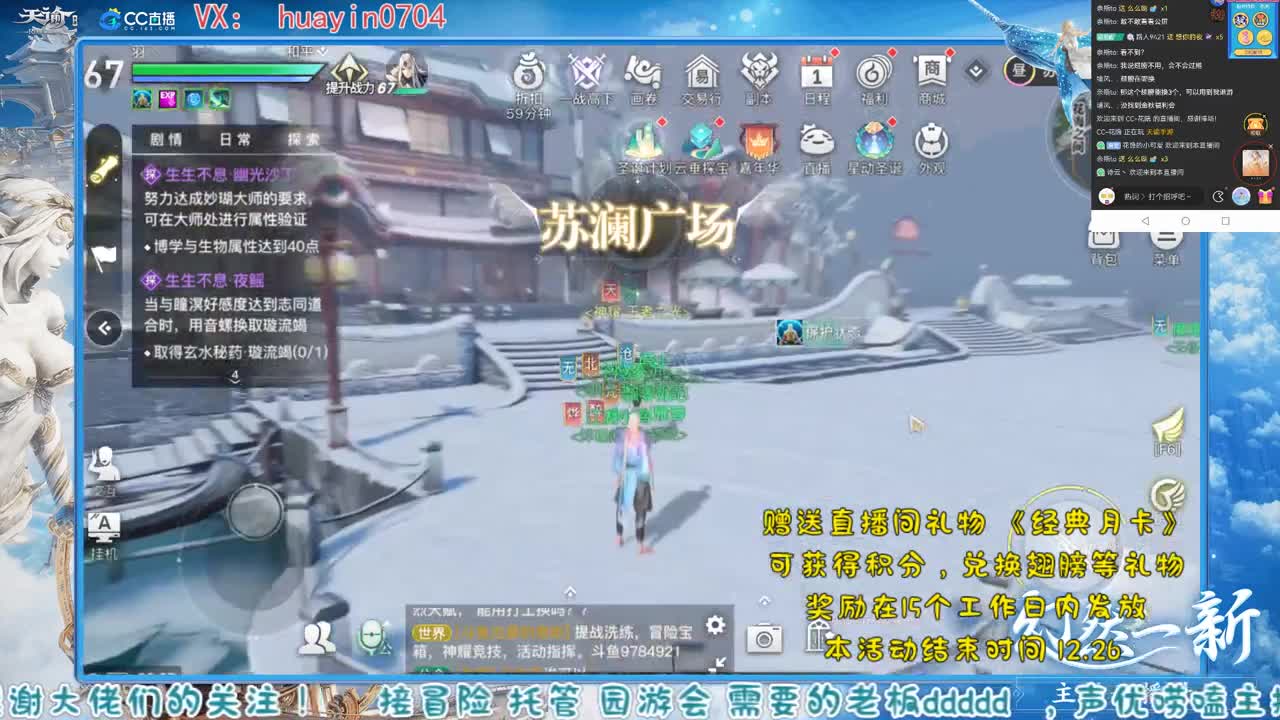Open the 嘉年华 carnival banner icon
This screenshot has height=720, width=1280.
pyautogui.click(x=759, y=141)
